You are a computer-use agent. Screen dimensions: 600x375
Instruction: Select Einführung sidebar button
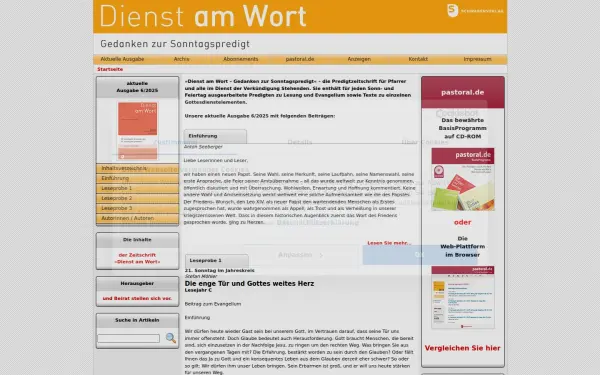(x=137, y=178)
